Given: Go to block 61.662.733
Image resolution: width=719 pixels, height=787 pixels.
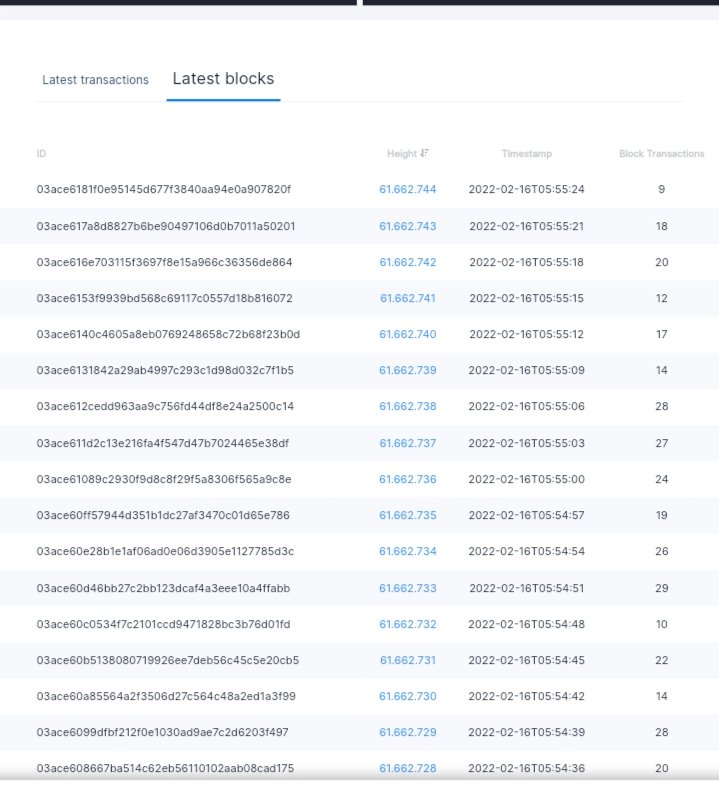Looking at the screenshot, I should click(407, 588).
